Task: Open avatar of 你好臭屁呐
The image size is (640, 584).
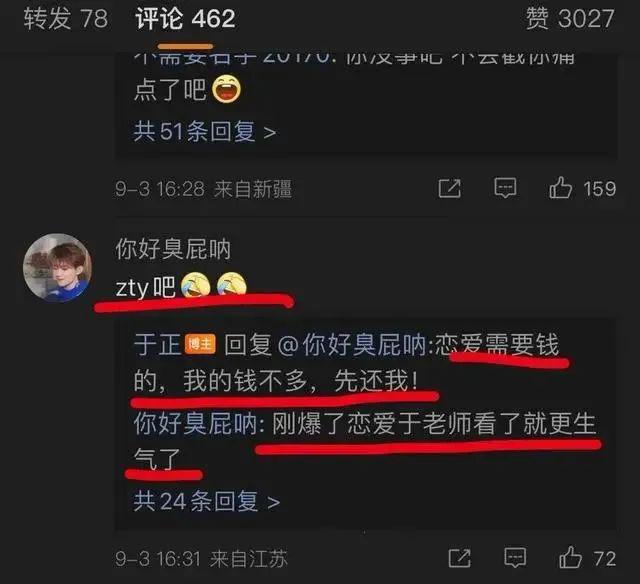Action: point(57,268)
